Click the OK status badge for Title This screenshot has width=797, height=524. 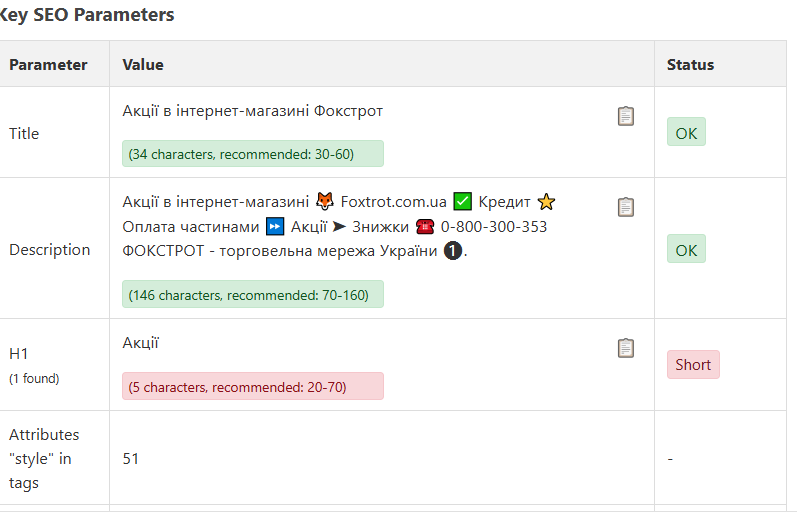[x=686, y=132]
